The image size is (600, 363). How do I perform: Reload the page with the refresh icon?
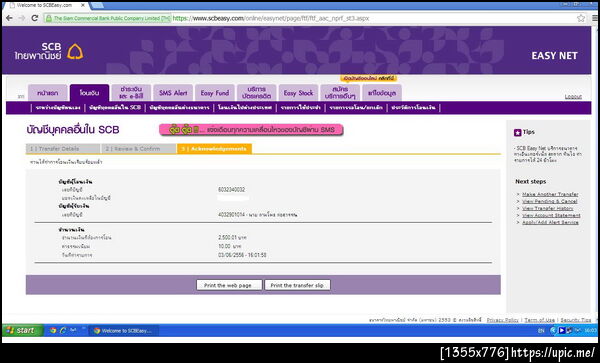point(34,18)
